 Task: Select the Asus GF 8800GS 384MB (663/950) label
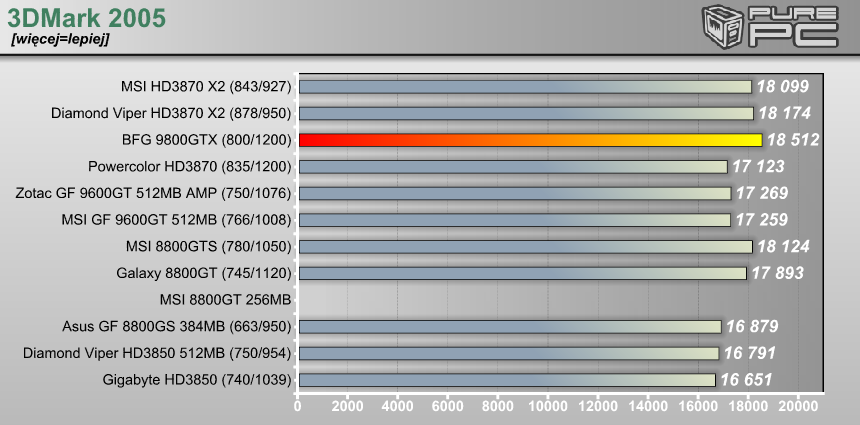[177, 326]
